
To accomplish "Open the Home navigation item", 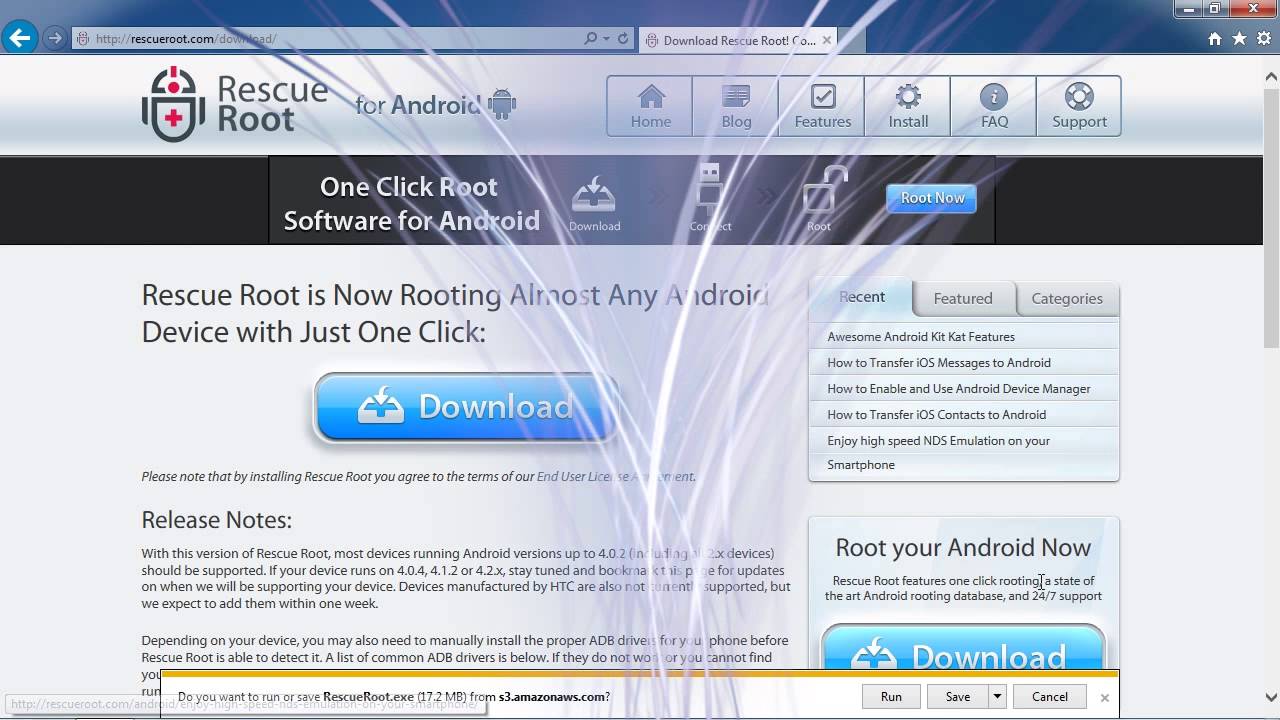I will click(650, 106).
